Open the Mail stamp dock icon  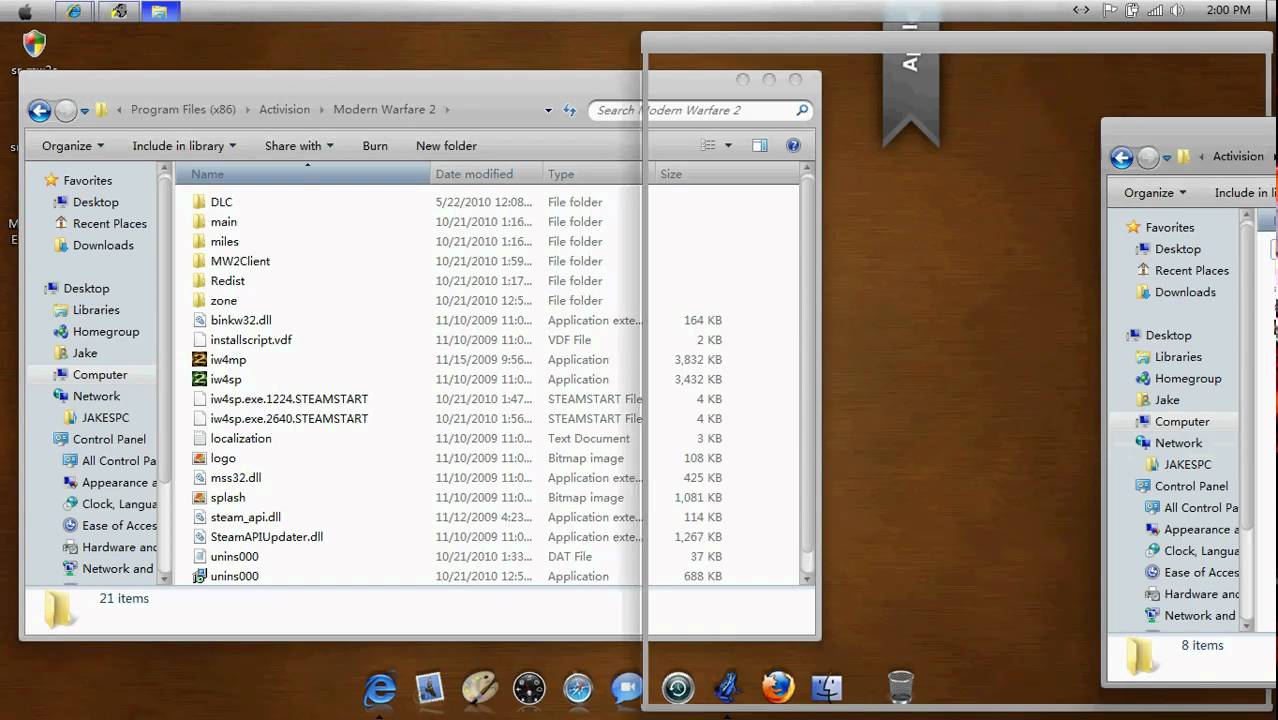click(x=430, y=688)
